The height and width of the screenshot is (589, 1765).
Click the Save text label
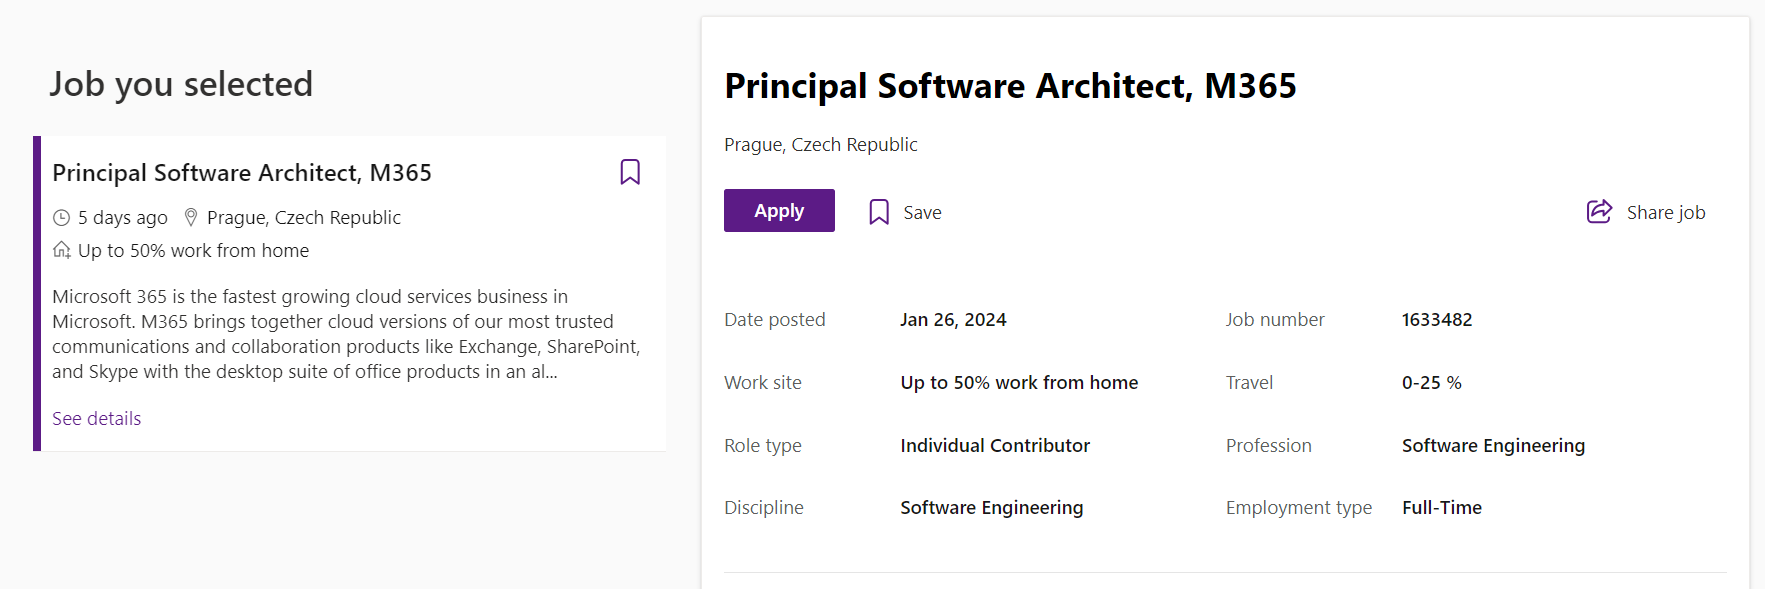pyautogui.click(x=922, y=213)
